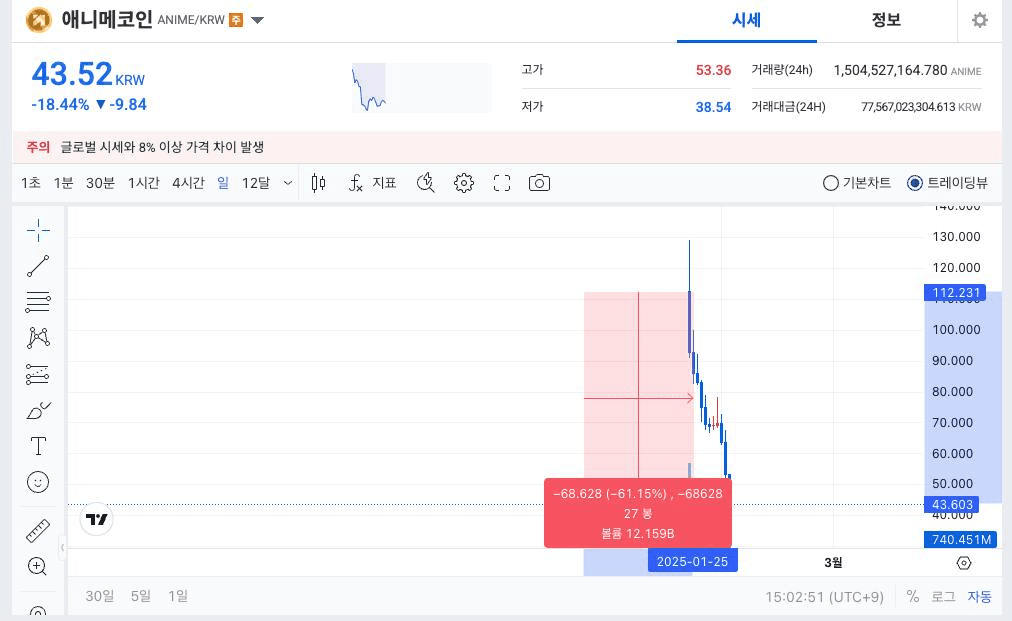1012x621 pixels.
Task: Set chart range to 5일
Action: [x=141, y=596]
